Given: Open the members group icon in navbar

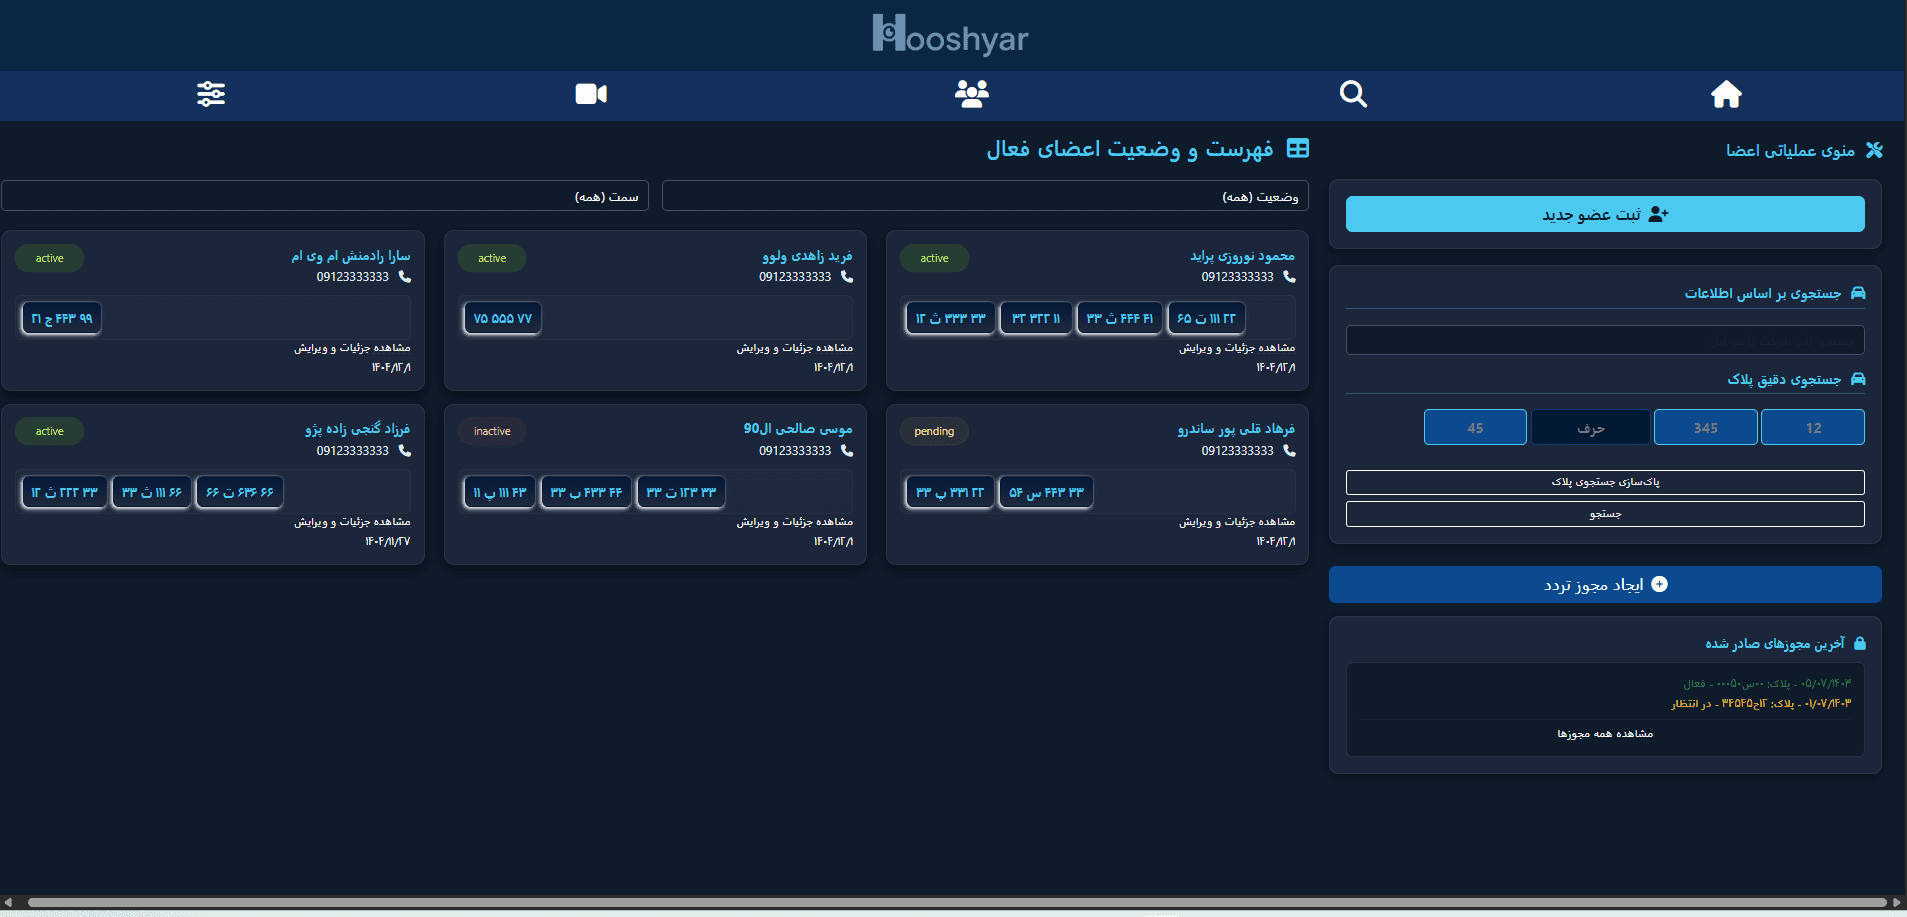Looking at the screenshot, I should pyautogui.click(x=971, y=94).
